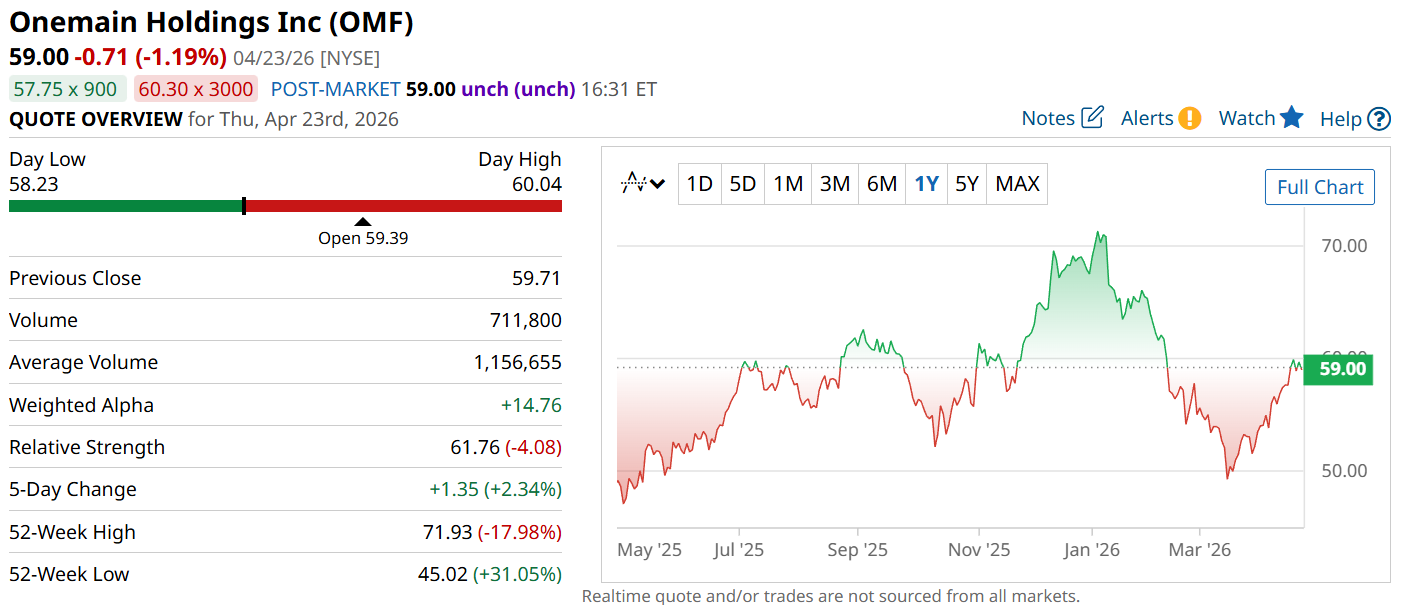This screenshot has height=605, width=1406.
Task: Click the green bid 57.75 x 900 box
Action: point(68,89)
